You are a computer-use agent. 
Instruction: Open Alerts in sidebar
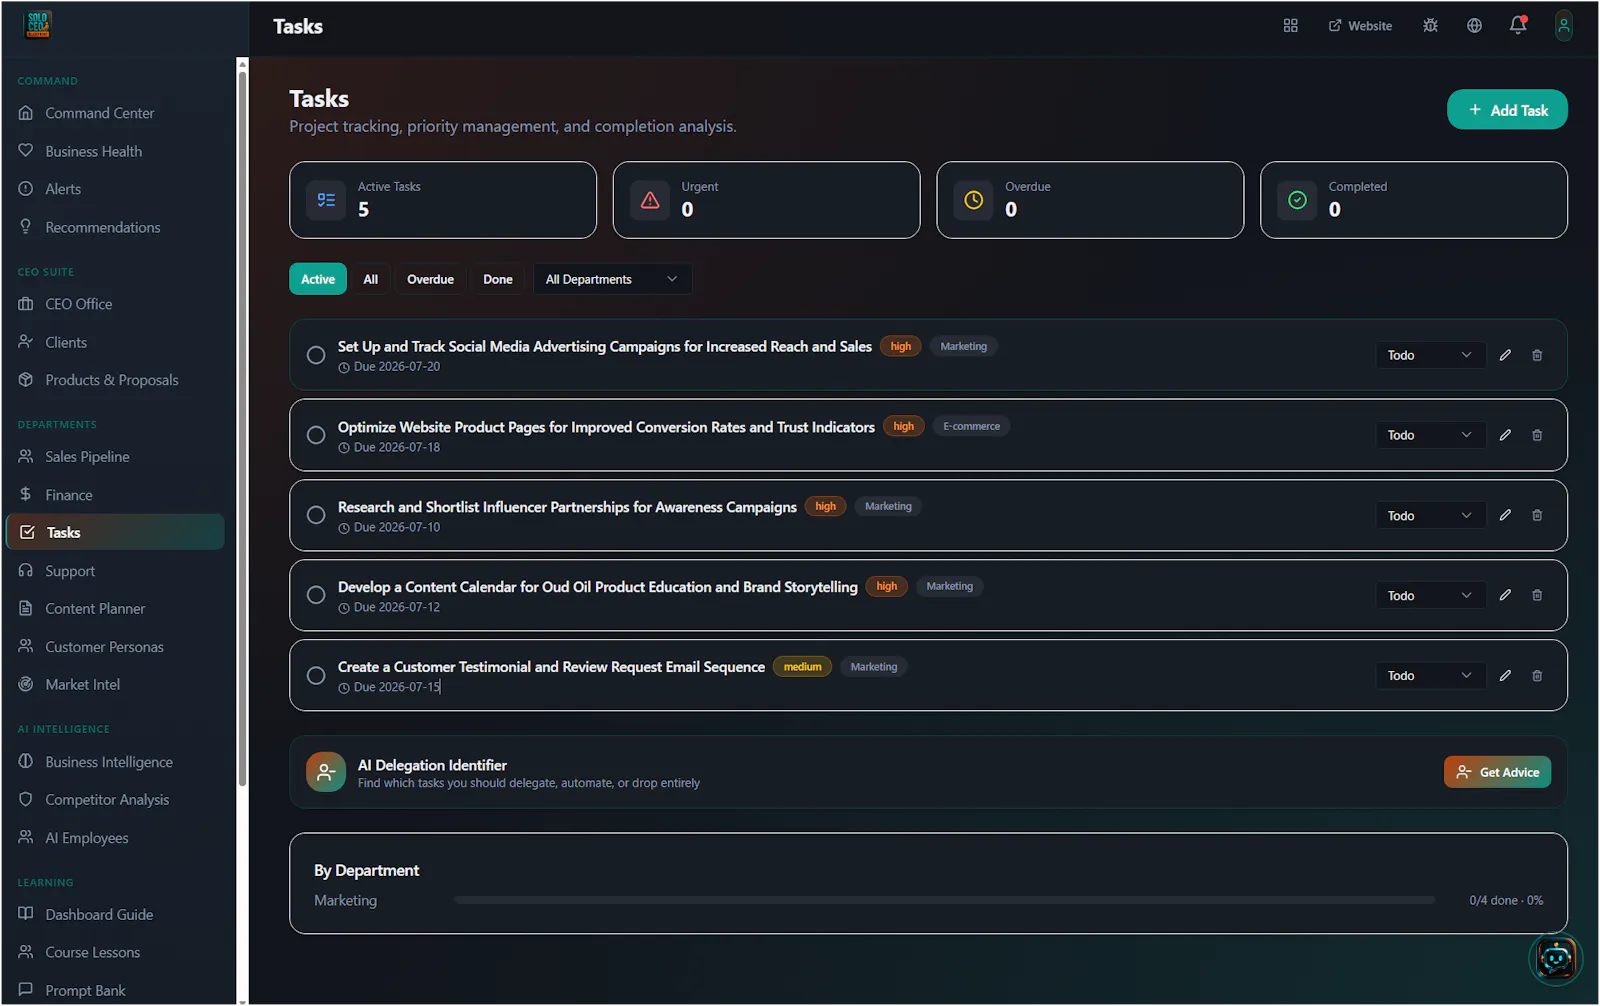coord(115,189)
